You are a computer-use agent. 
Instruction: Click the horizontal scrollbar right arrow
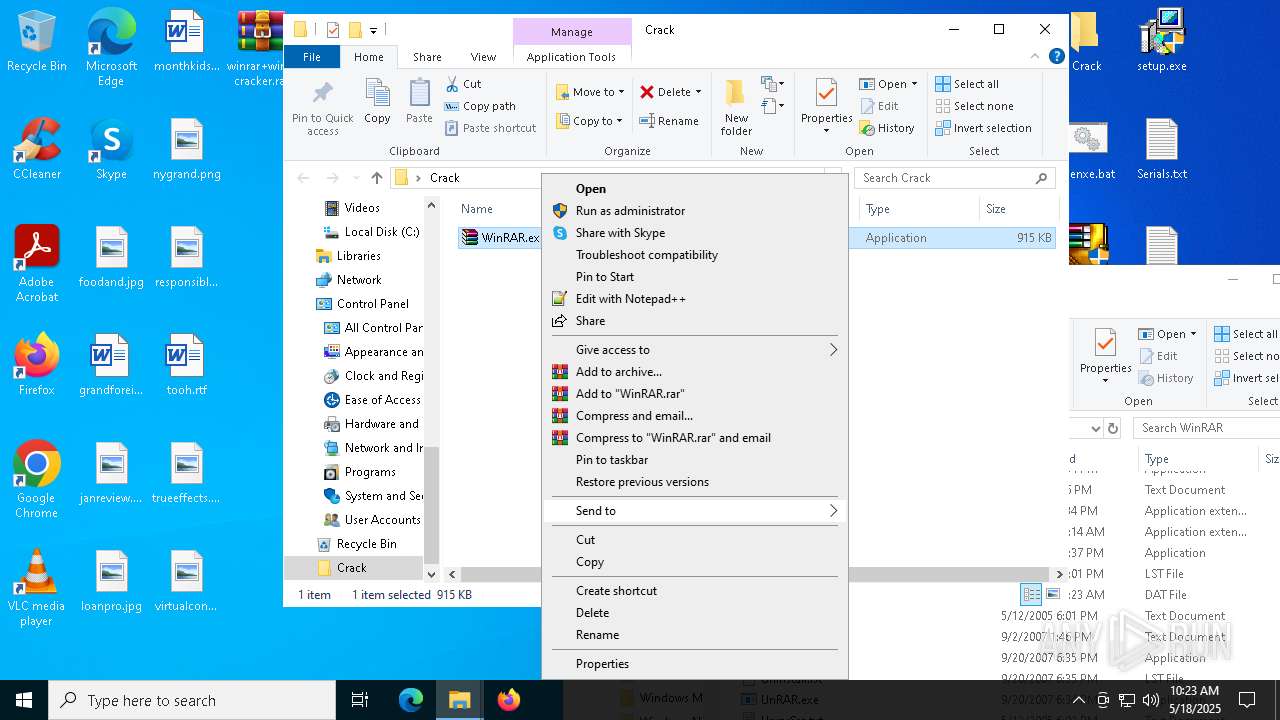pos(1060,574)
